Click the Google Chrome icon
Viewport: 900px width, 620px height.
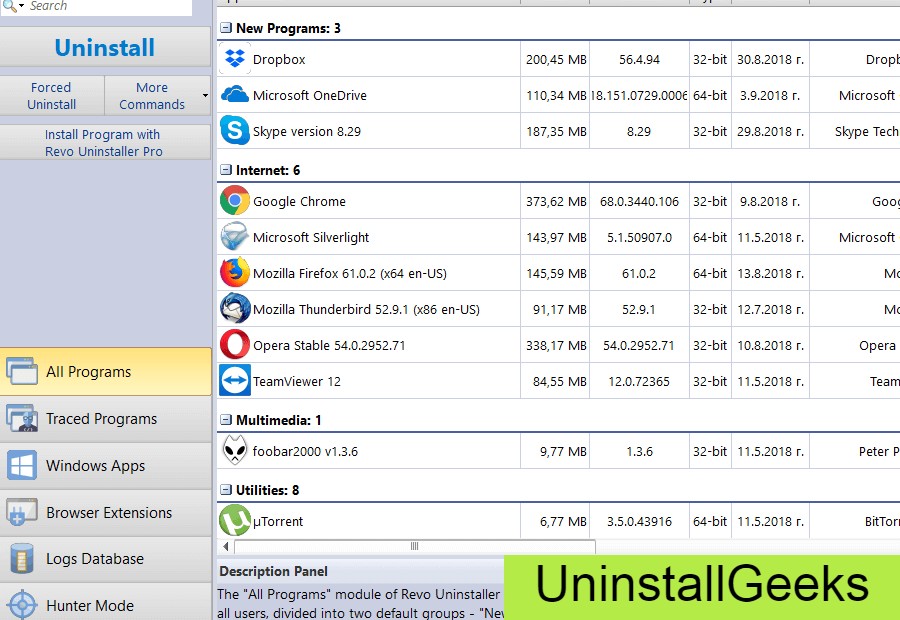coord(235,200)
